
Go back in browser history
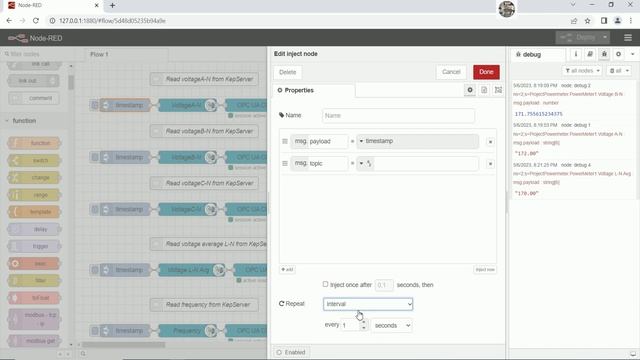[9, 21]
